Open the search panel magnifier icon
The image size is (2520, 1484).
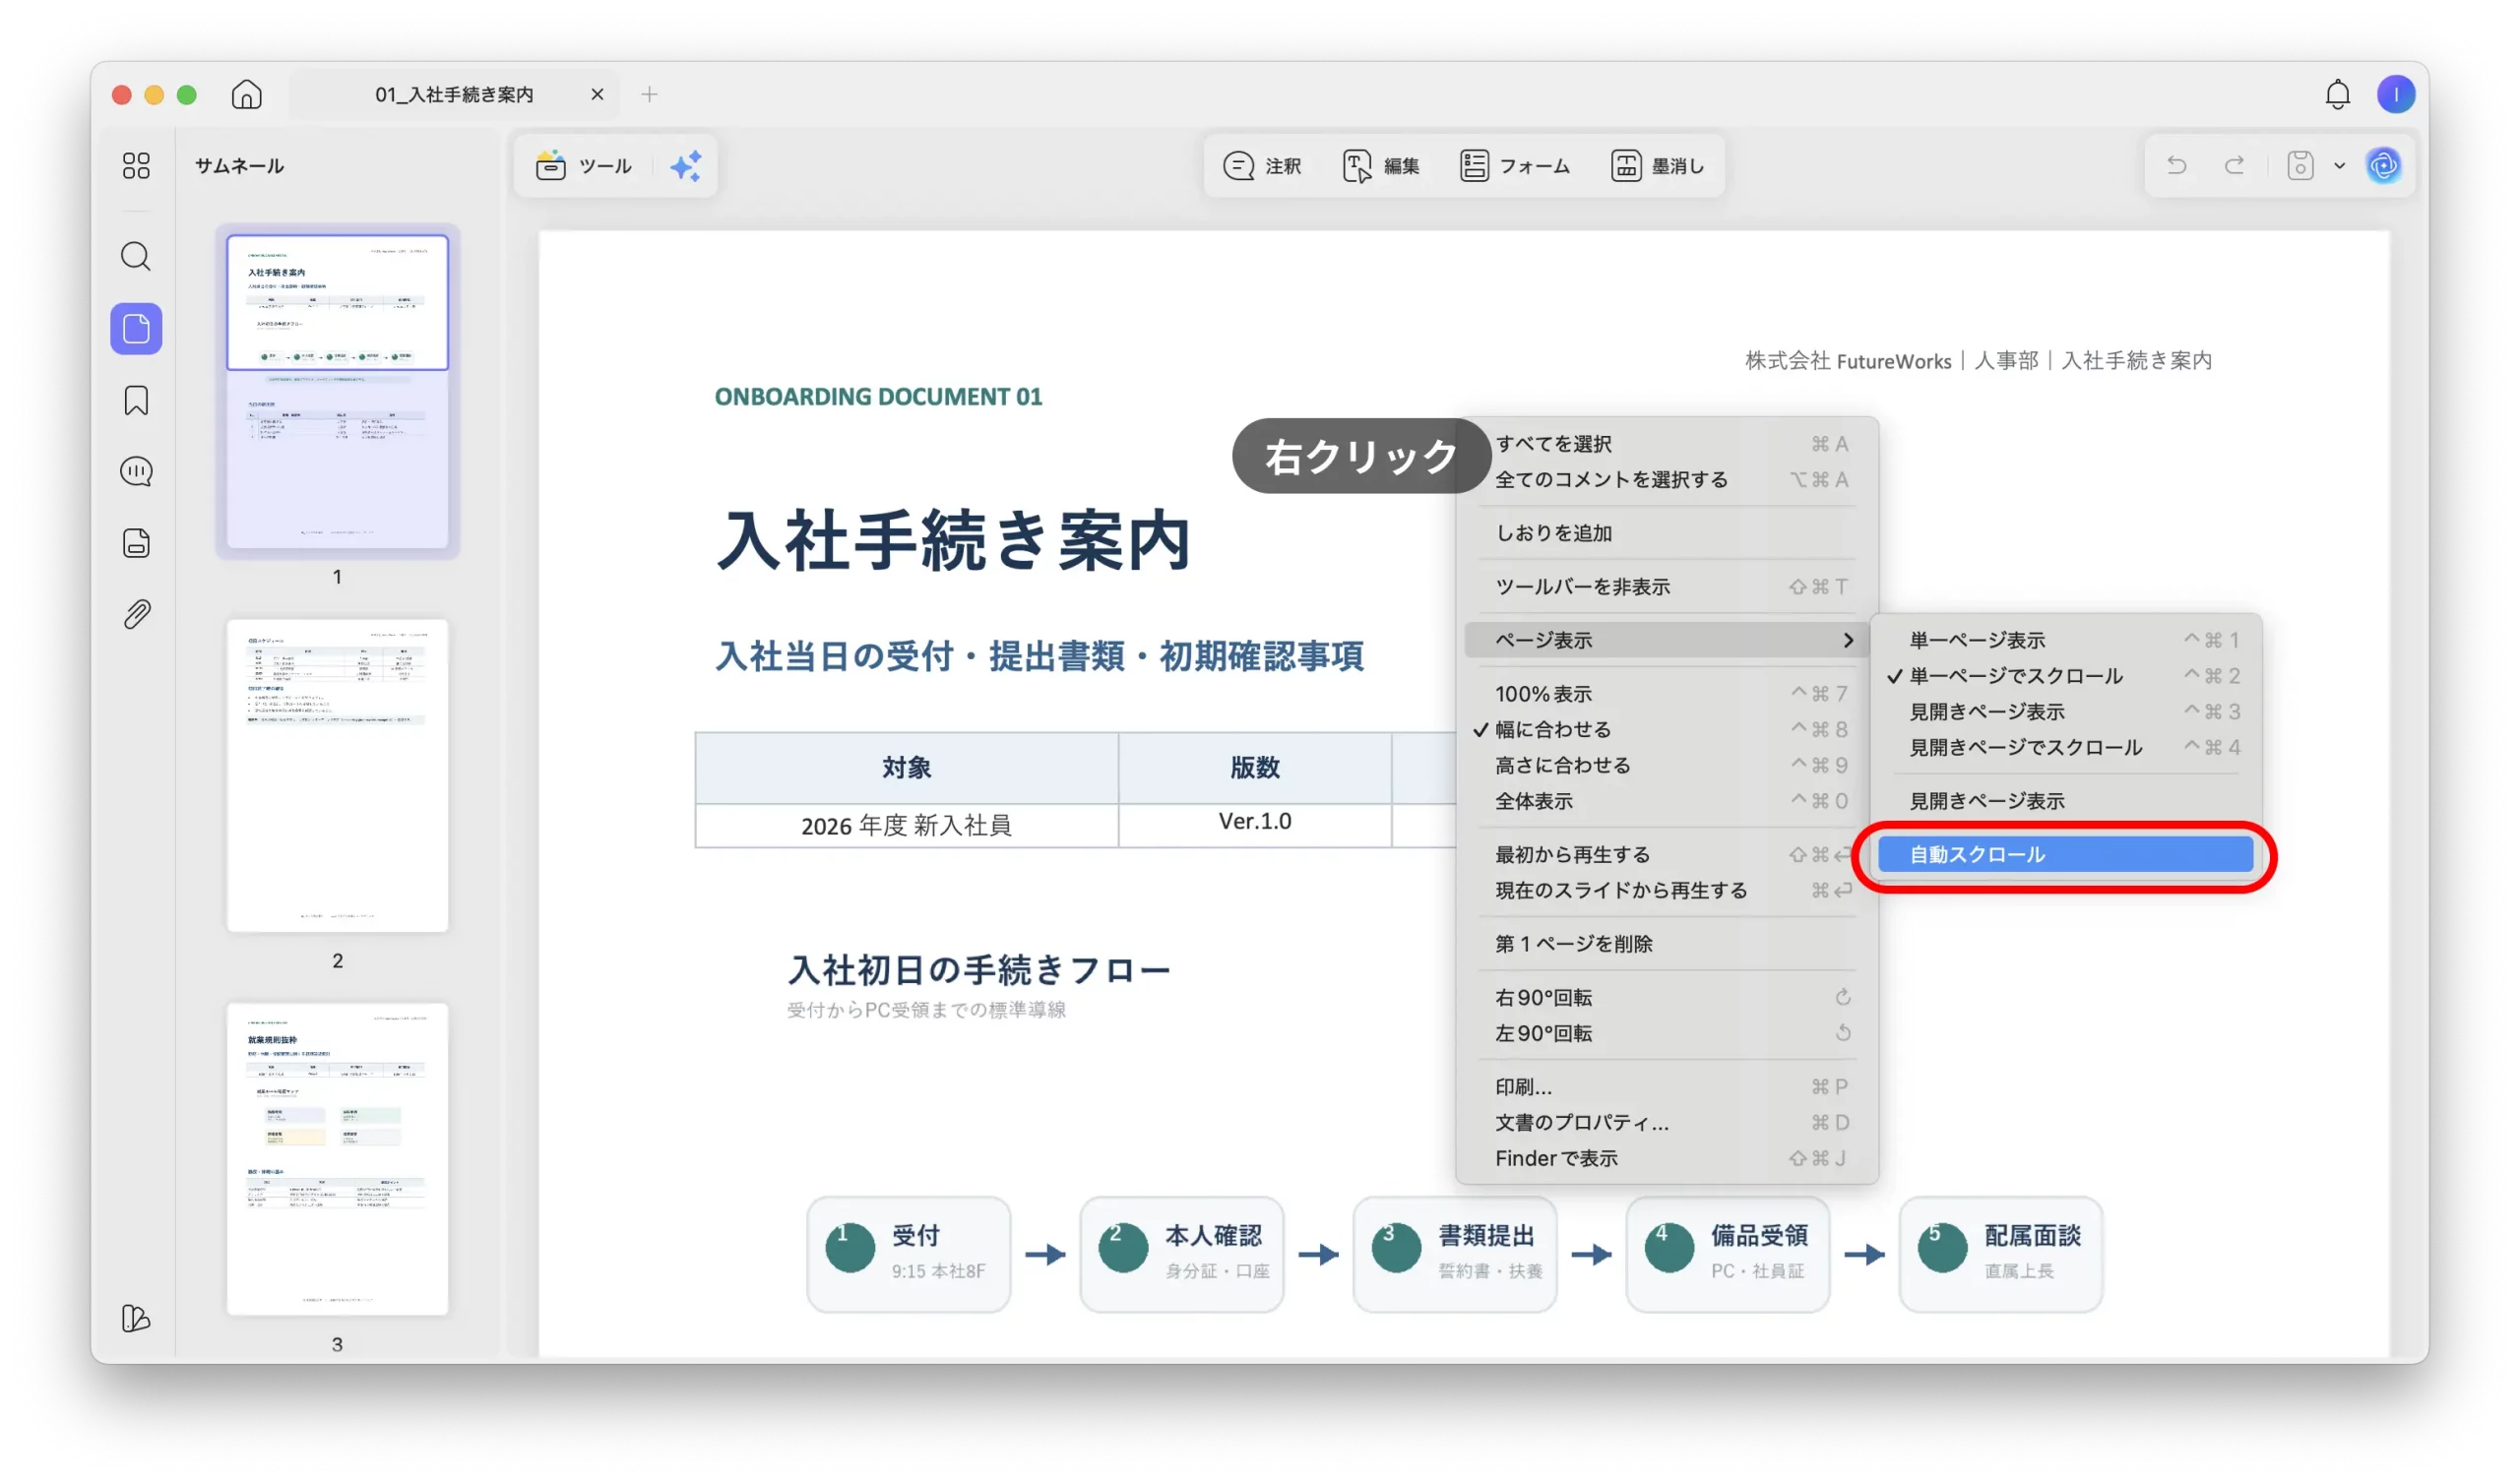[x=136, y=257]
